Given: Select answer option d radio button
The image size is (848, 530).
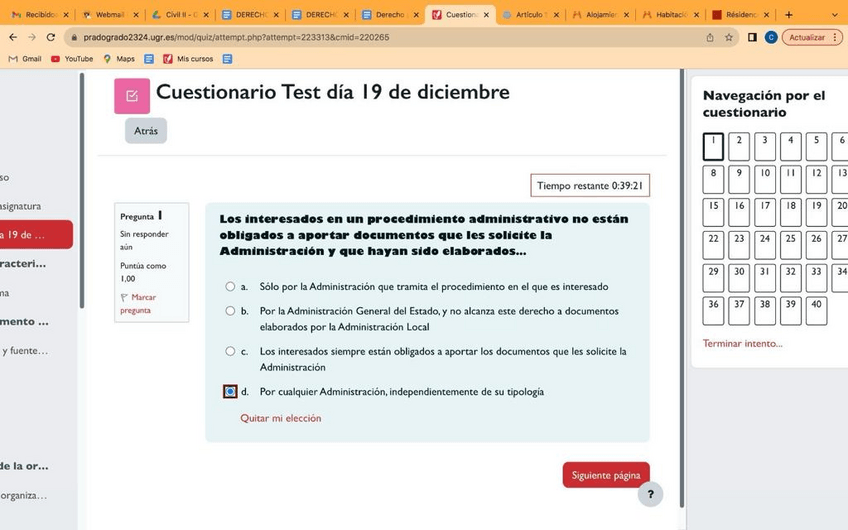Looking at the screenshot, I should point(230,392).
